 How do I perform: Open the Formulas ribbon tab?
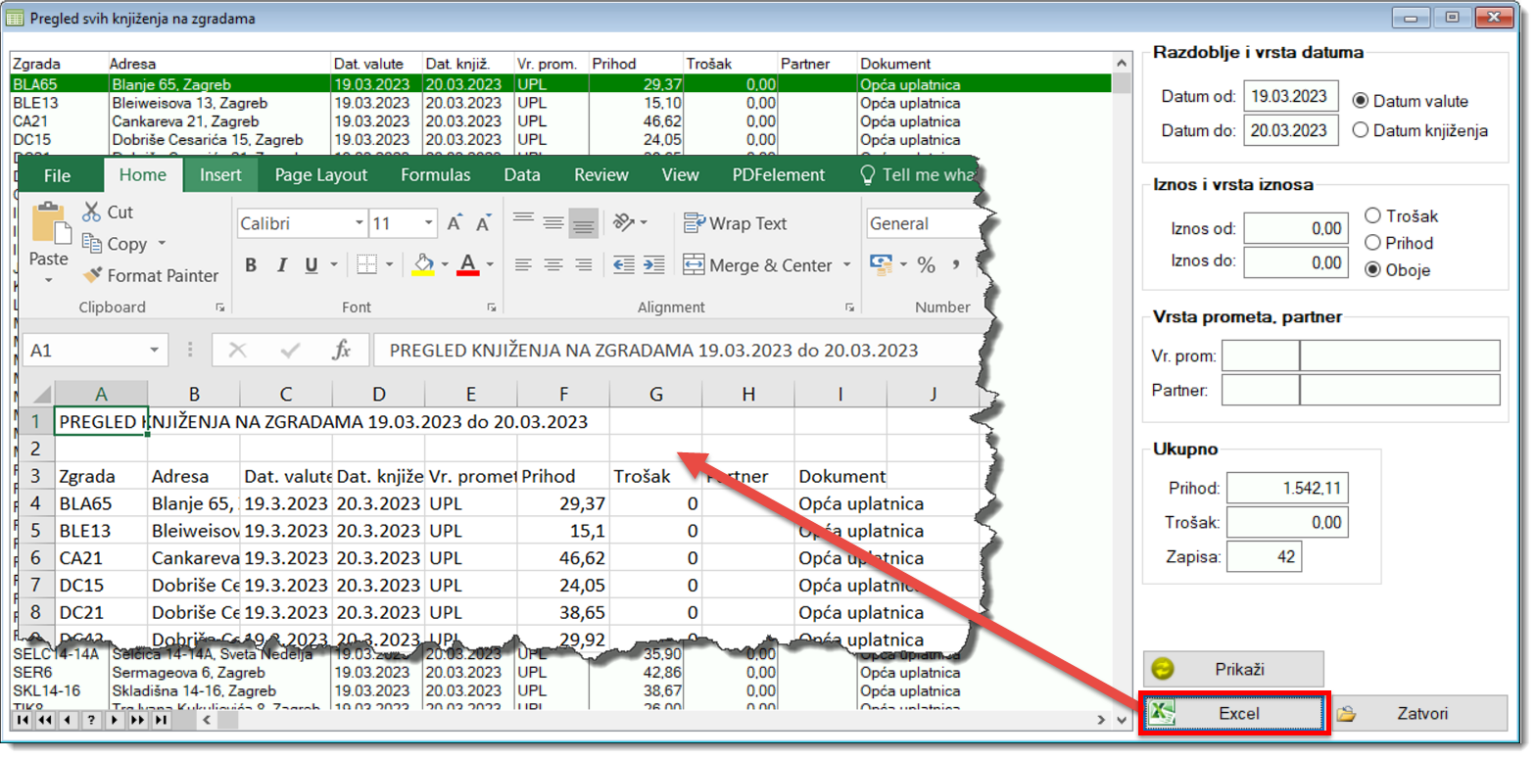coord(435,175)
